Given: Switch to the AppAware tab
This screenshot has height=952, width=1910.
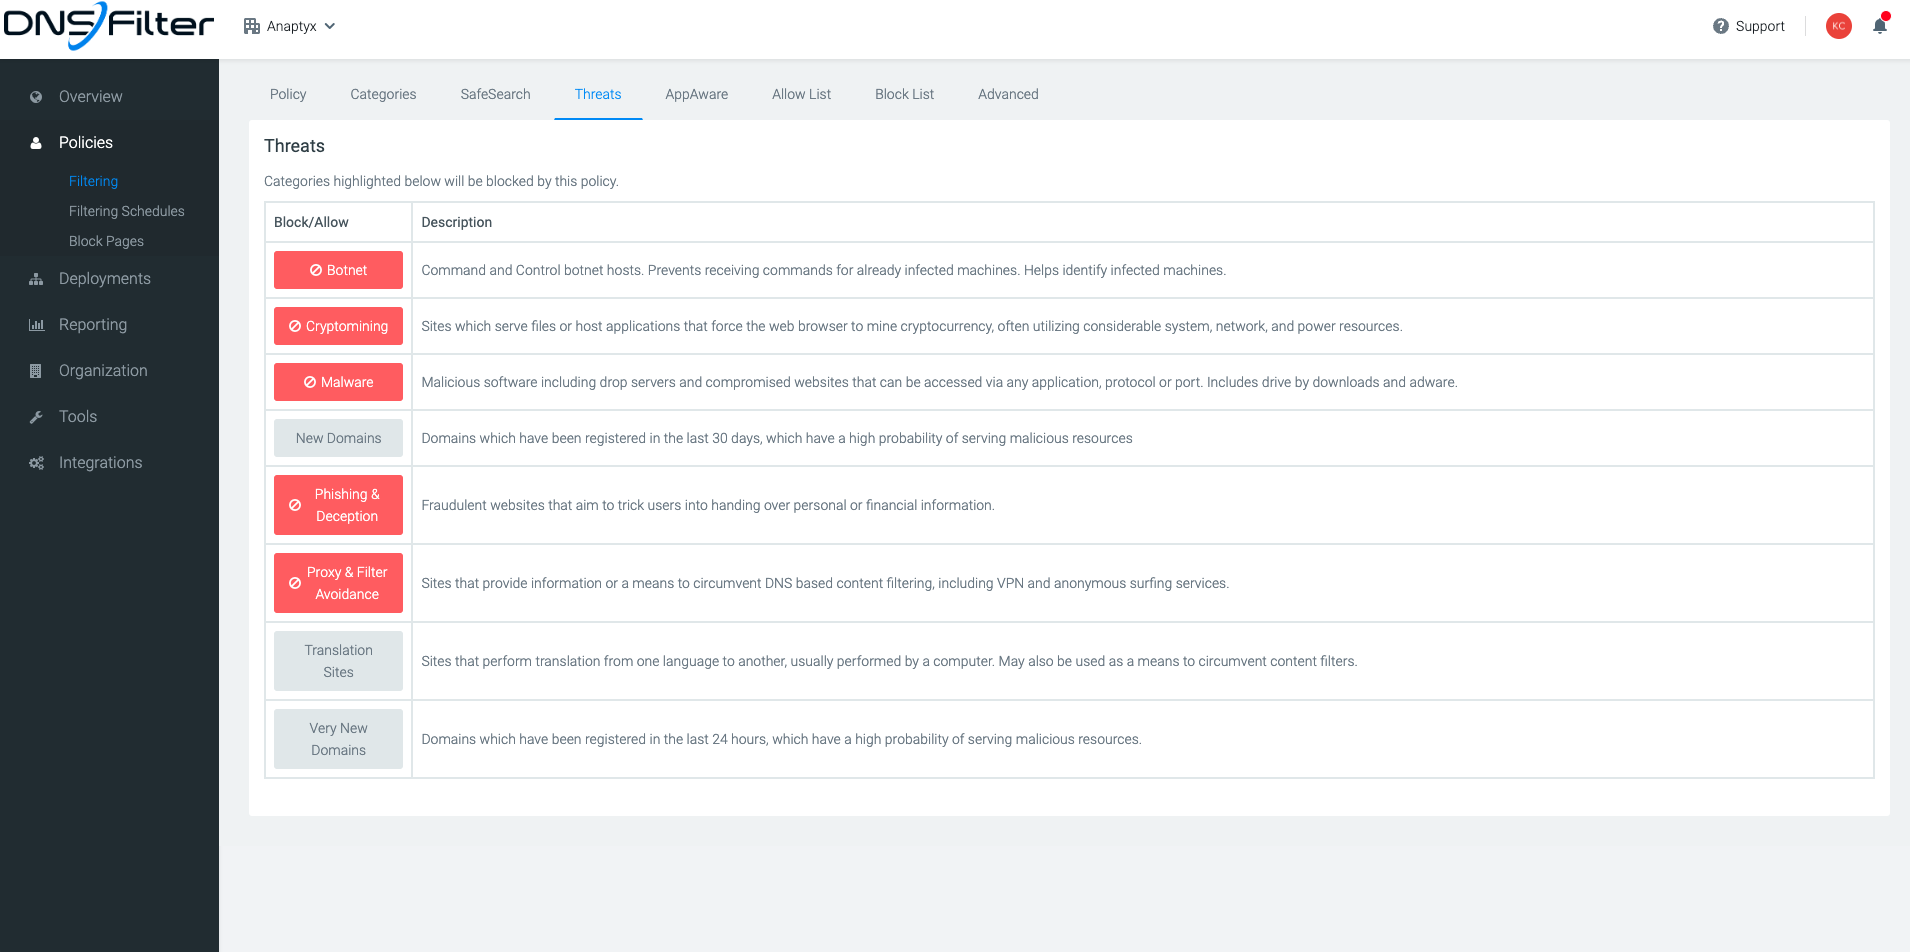Looking at the screenshot, I should [x=696, y=94].
